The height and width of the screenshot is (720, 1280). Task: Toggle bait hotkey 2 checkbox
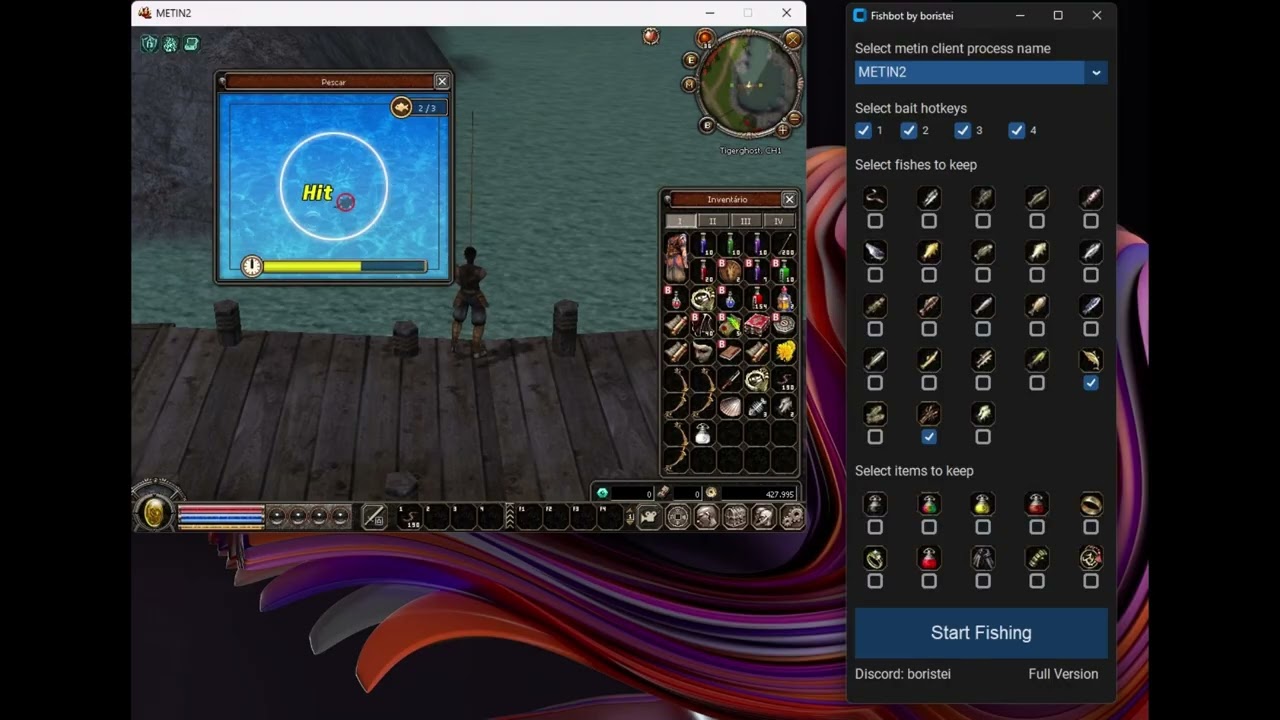pyautogui.click(x=909, y=130)
